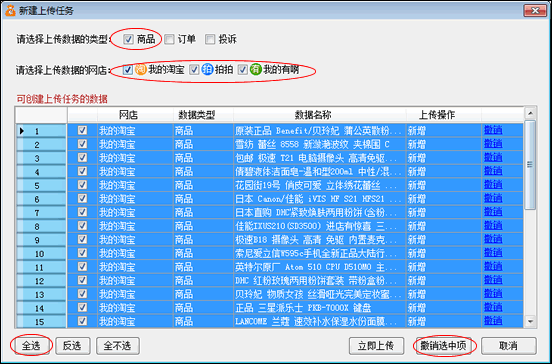The width and height of the screenshot is (552, 364).
Task: Click the green 我的有啊 shop icon
Action: click(256, 70)
